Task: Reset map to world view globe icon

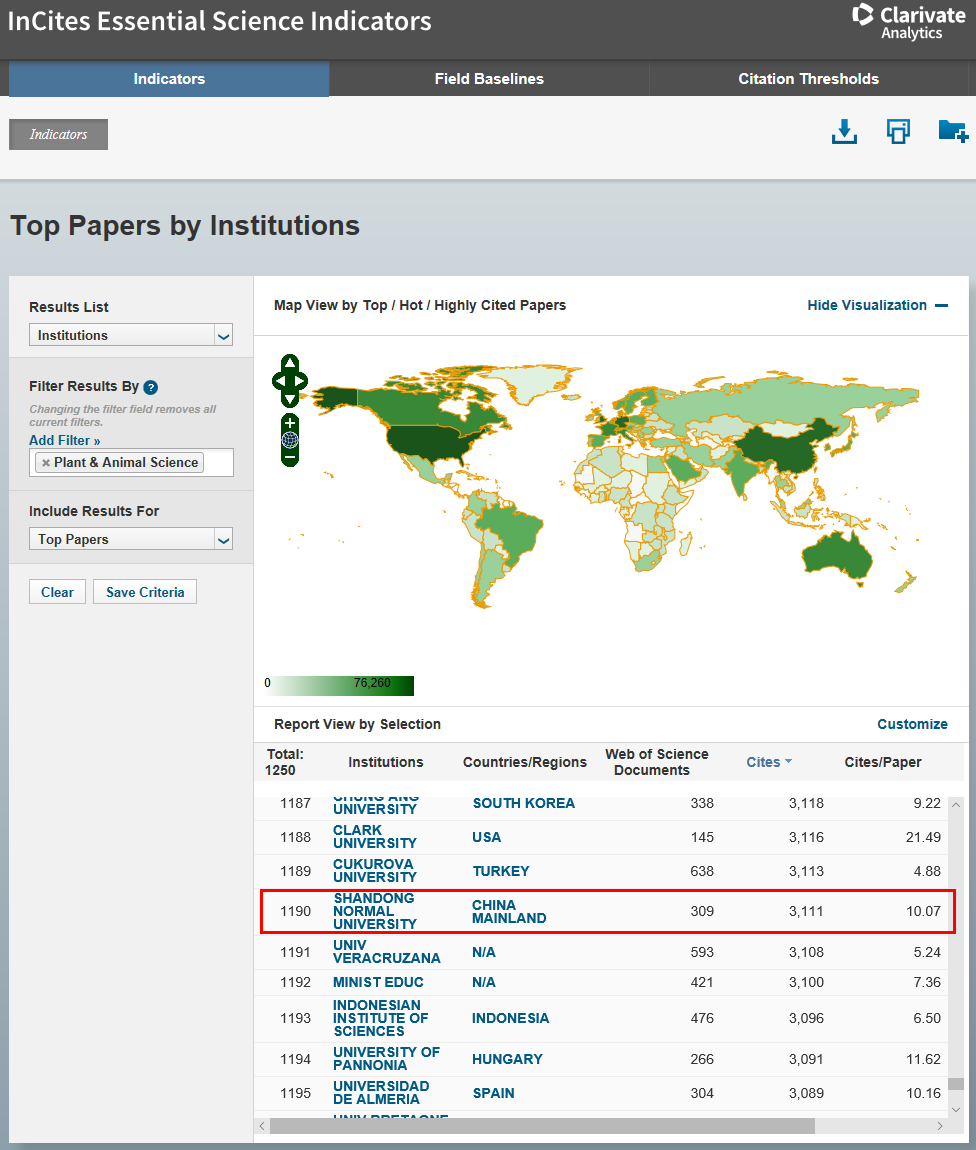Action: click(290, 440)
